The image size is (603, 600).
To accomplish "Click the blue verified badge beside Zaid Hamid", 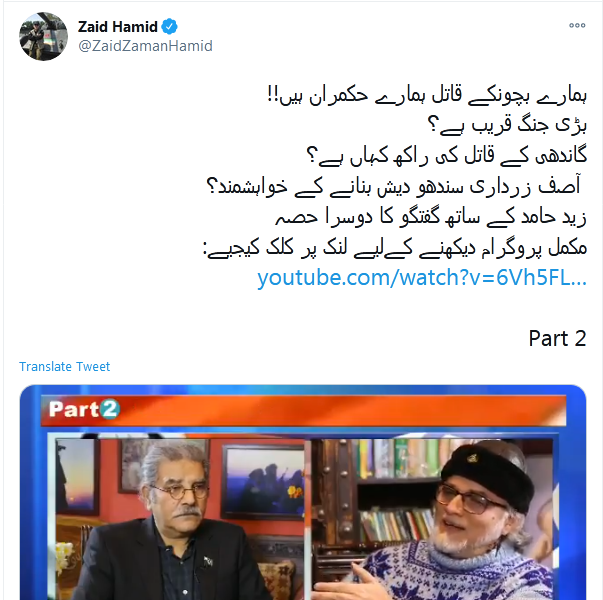I will (169, 27).
